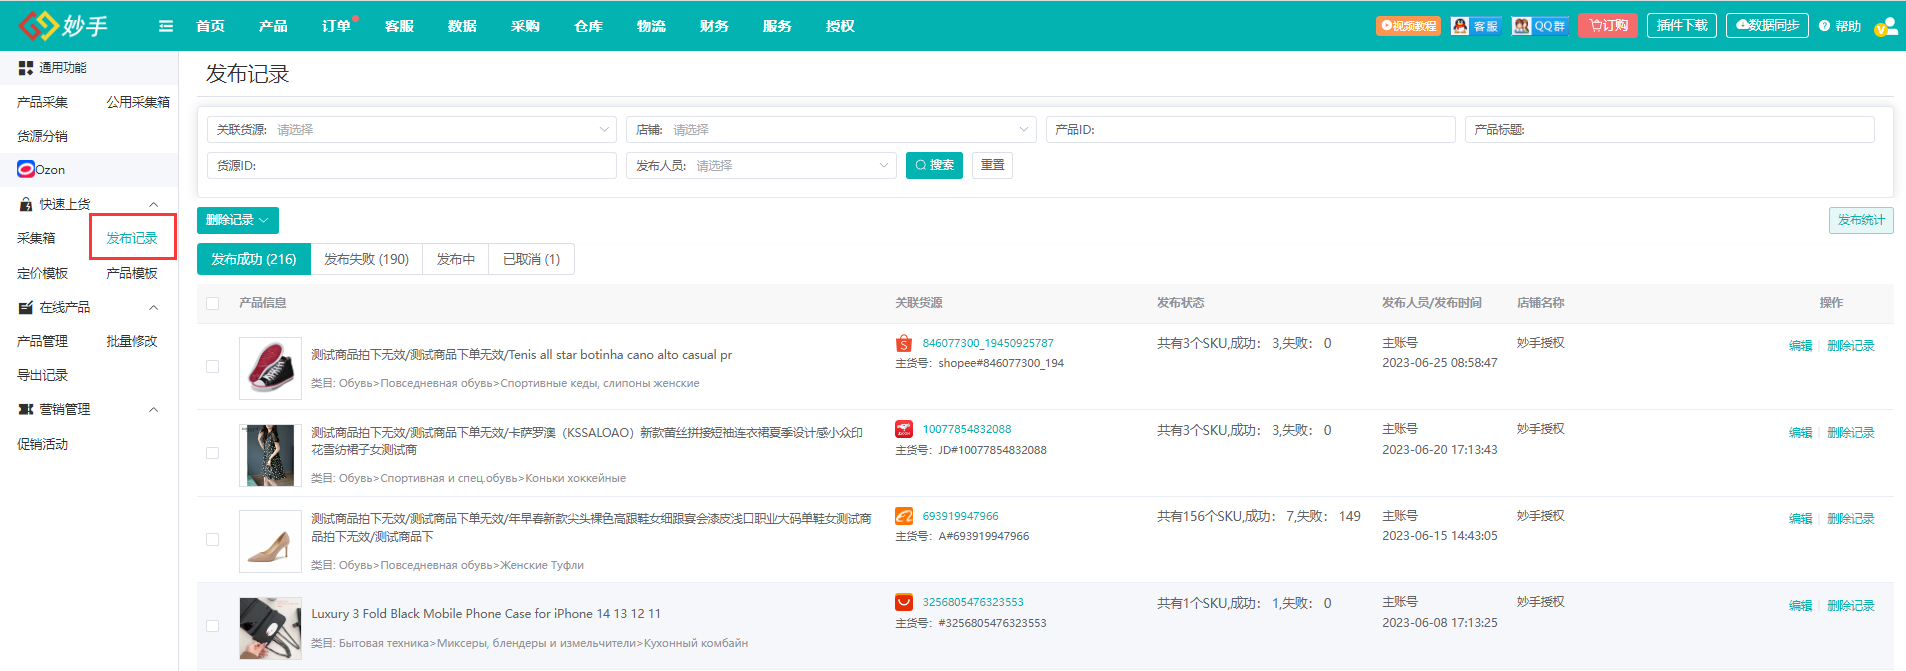The height and width of the screenshot is (671, 1906).
Task: Click source link 693919947966
Action: [x=960, y=516]
